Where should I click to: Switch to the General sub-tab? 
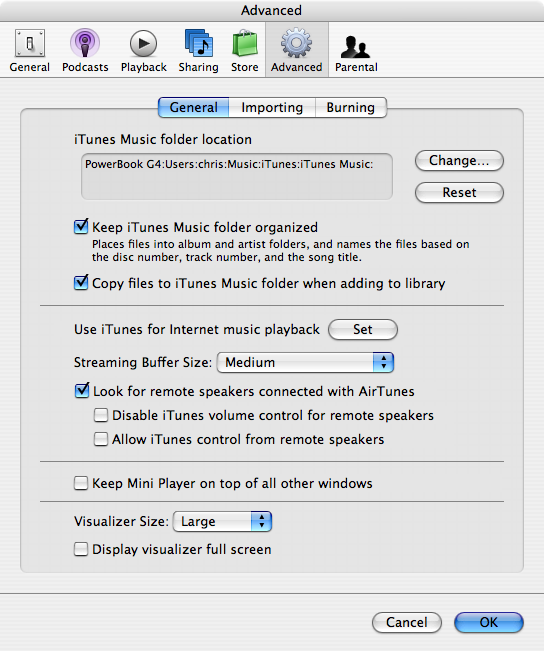click(x=194, y=108)
